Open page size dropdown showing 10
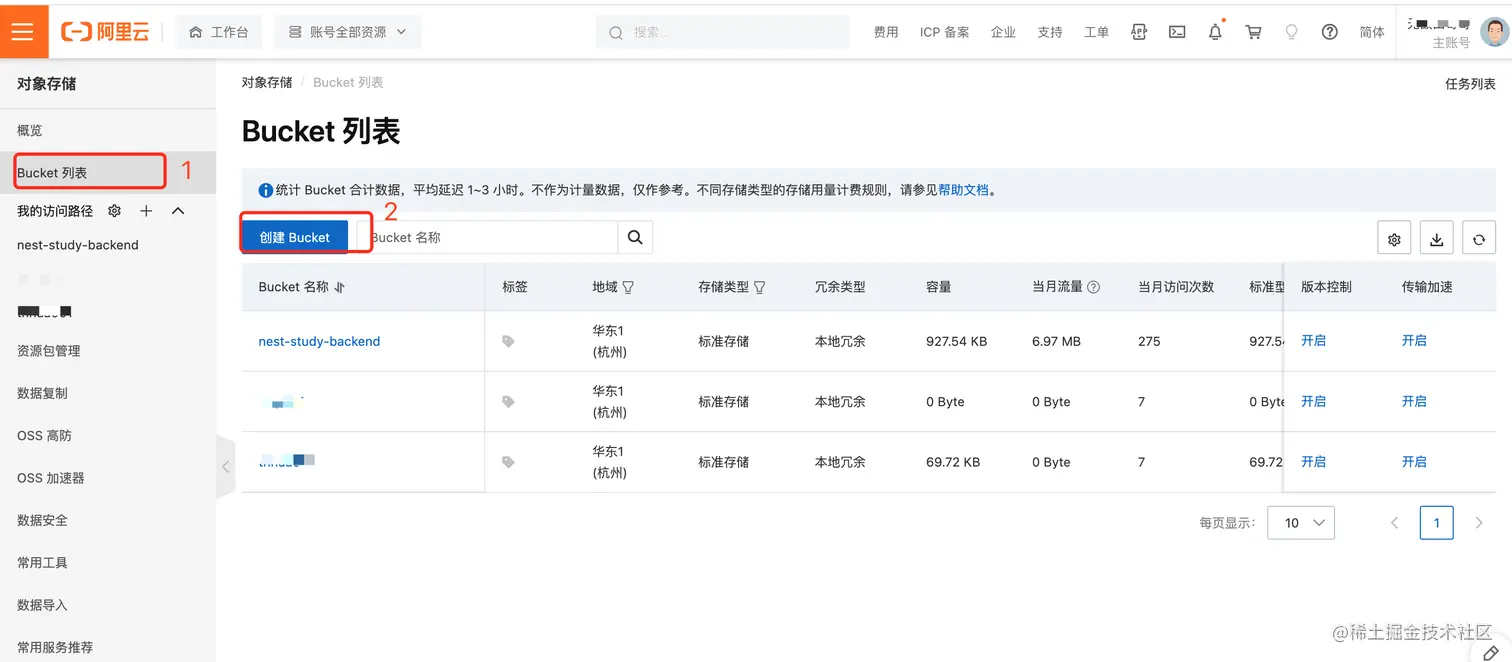The height and width of the screenshot is (662, 1512). coord(1301,522)
